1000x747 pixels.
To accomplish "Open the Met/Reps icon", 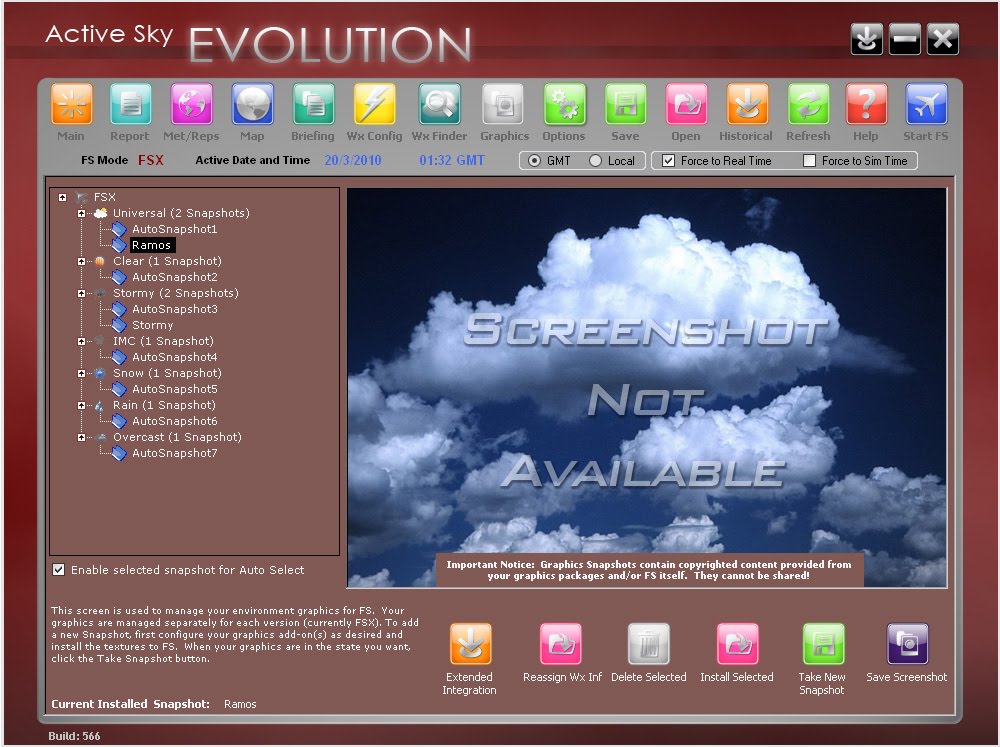I will (x=191, y=103).
